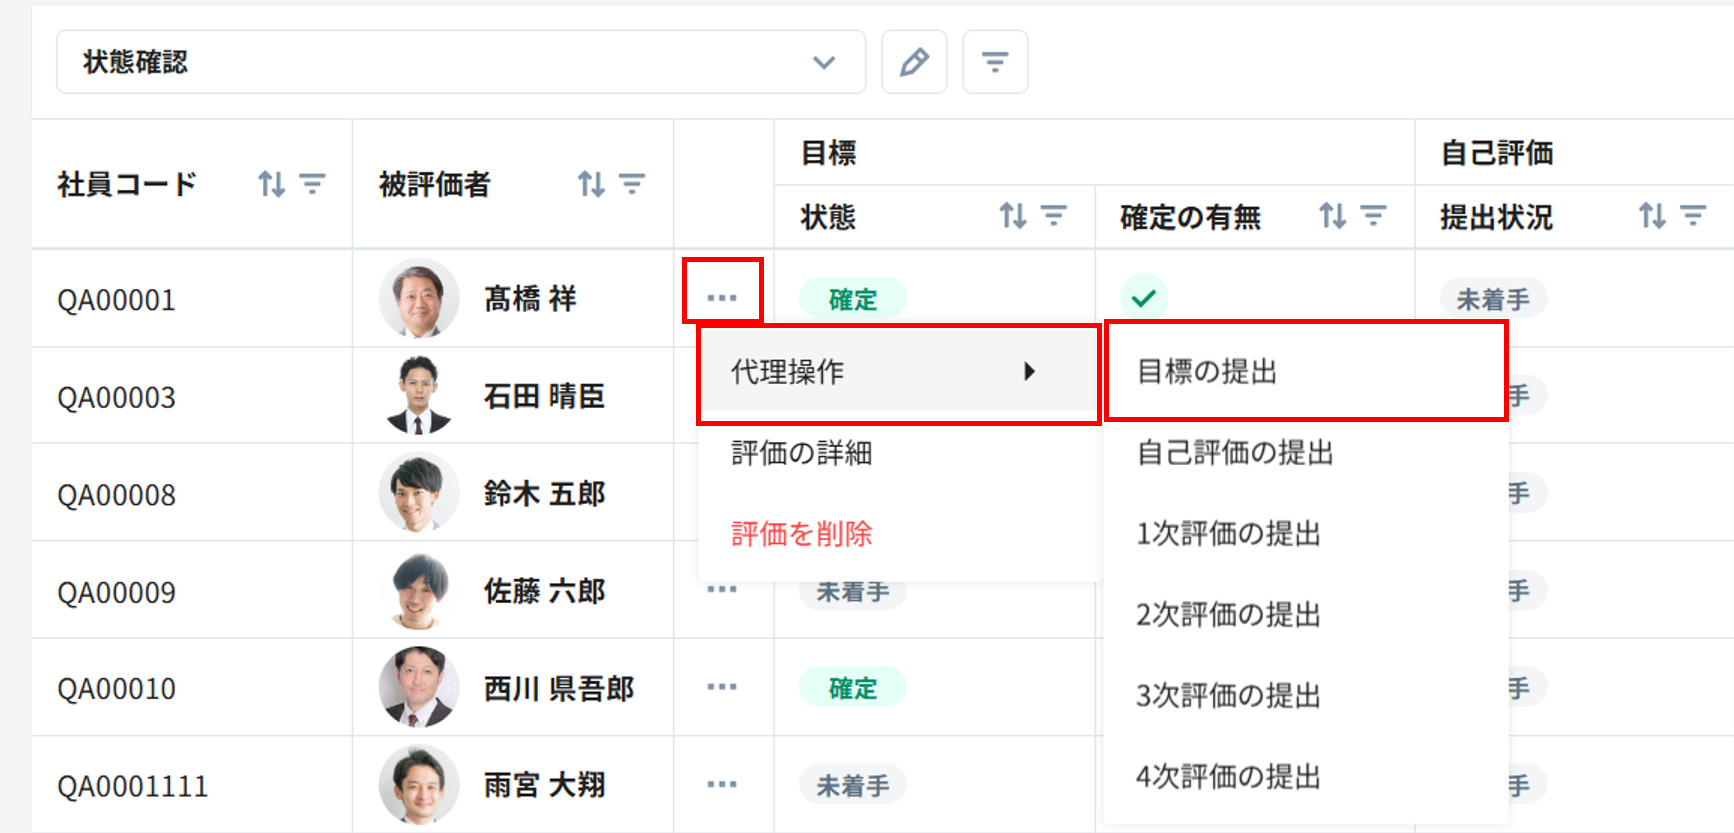Open the three-dot menu for 髙橋 祥
This screenshot has height=833, width=1734.
tap(722, 298)
